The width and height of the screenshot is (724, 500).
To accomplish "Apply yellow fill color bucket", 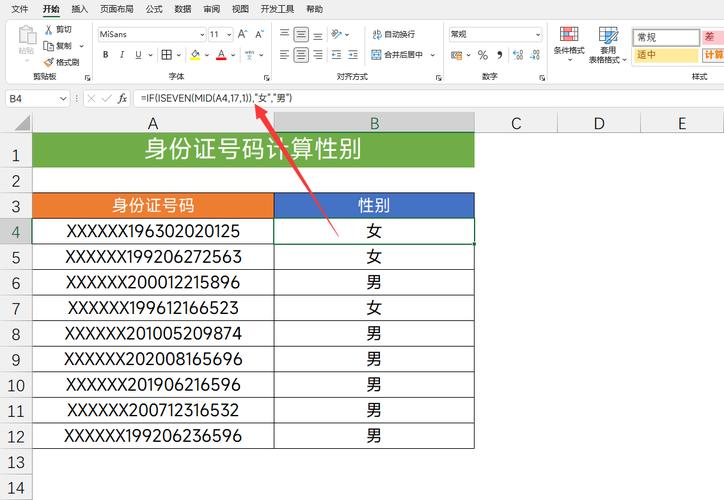I will [195, 55].
